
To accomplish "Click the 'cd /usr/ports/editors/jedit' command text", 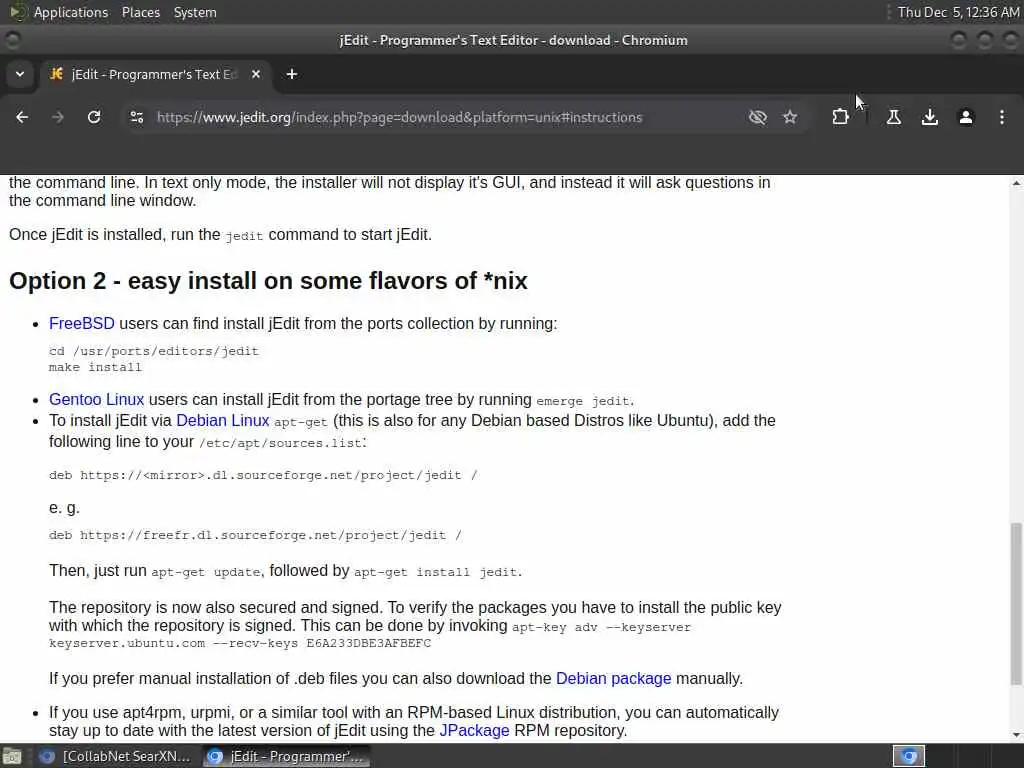I will [154, 351].
